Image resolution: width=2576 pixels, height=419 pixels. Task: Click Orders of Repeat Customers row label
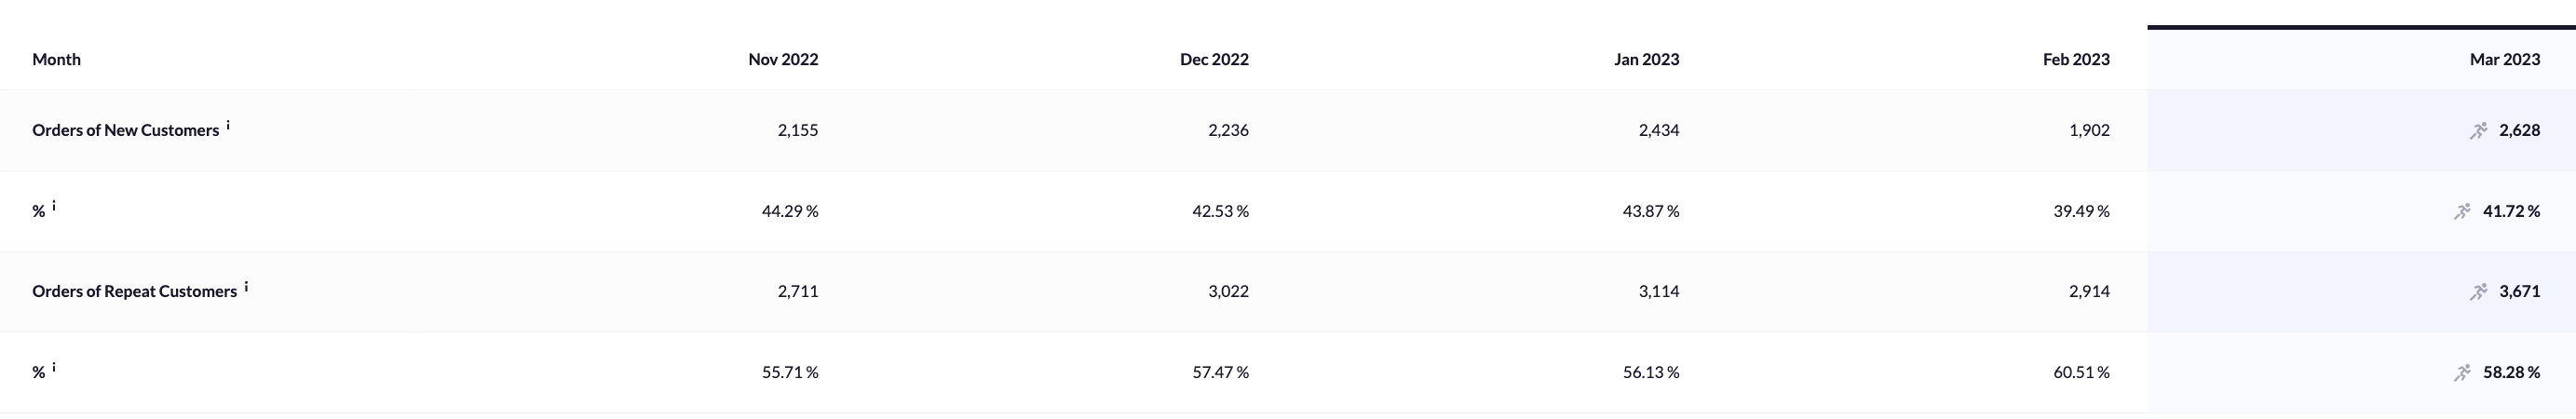[134, 291]
